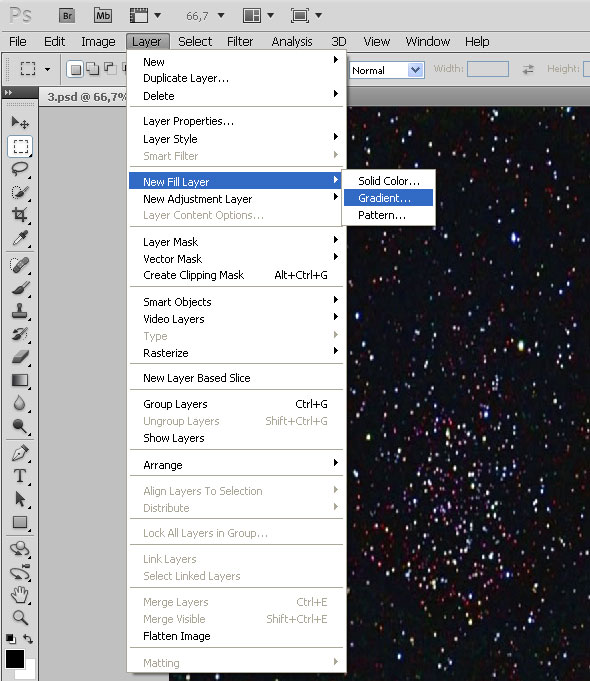Switch to the 3.psd document tab
Screen dimensions: 590x681
pos(86,97)
